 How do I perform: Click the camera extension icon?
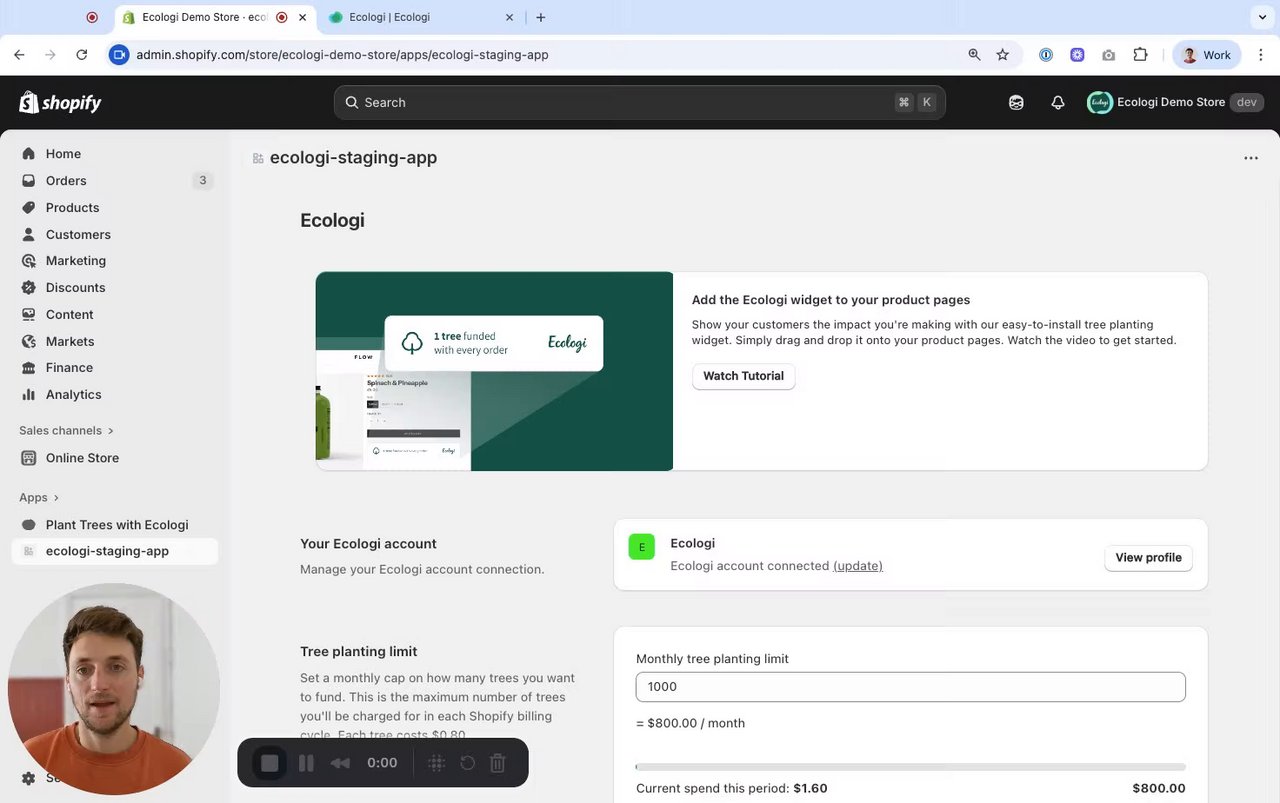click(1108, 55)
